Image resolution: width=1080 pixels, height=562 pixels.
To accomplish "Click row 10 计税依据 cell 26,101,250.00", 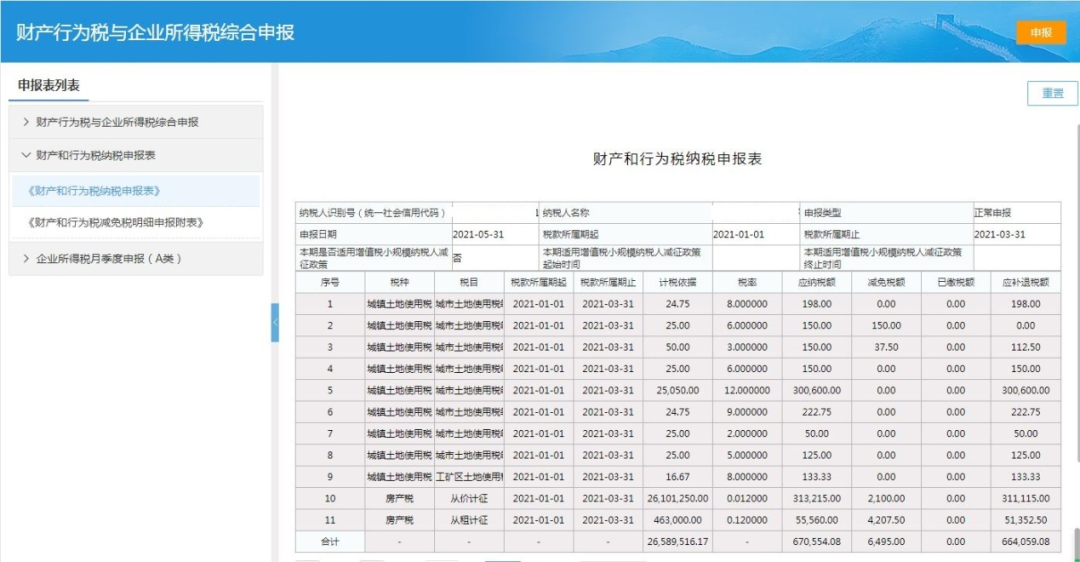I will click(678, 499).
